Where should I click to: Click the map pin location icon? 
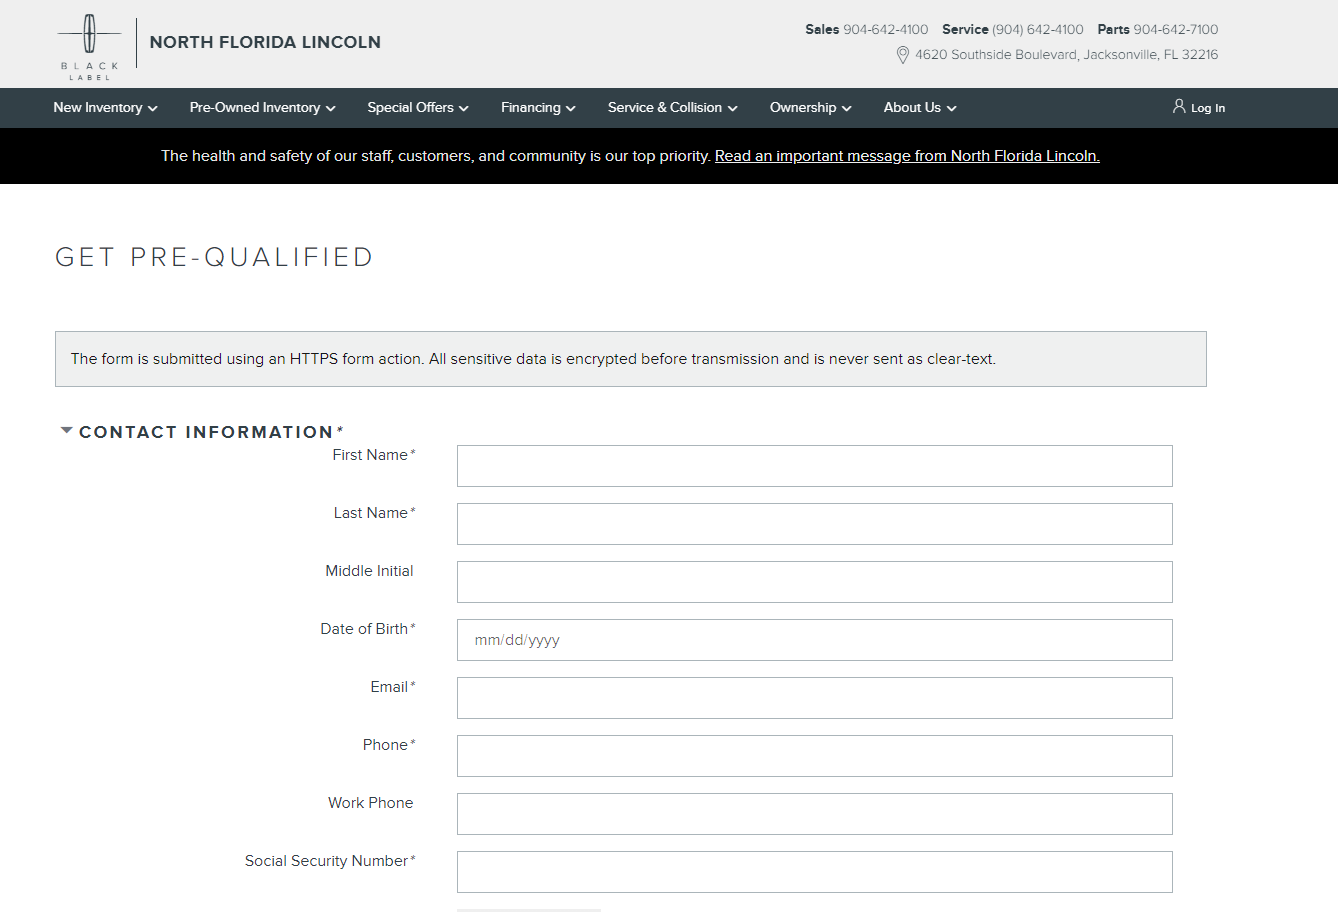[x=903, y=55]
